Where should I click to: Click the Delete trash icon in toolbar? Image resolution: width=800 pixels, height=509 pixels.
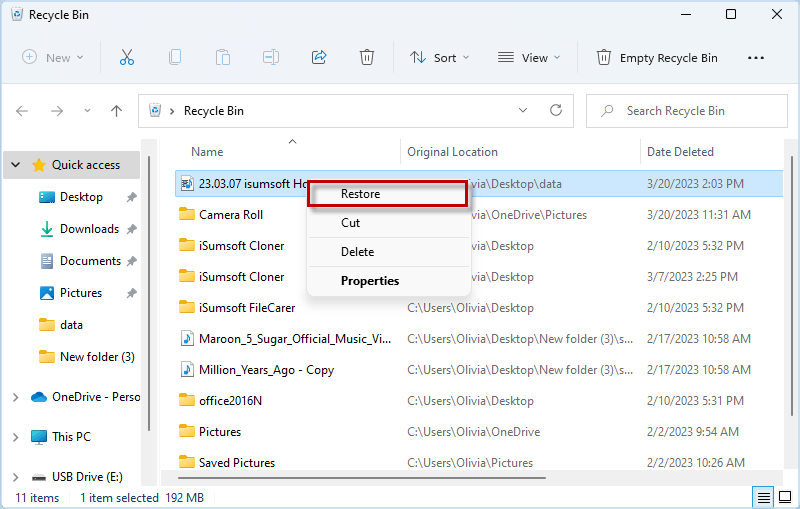[367, 57]
